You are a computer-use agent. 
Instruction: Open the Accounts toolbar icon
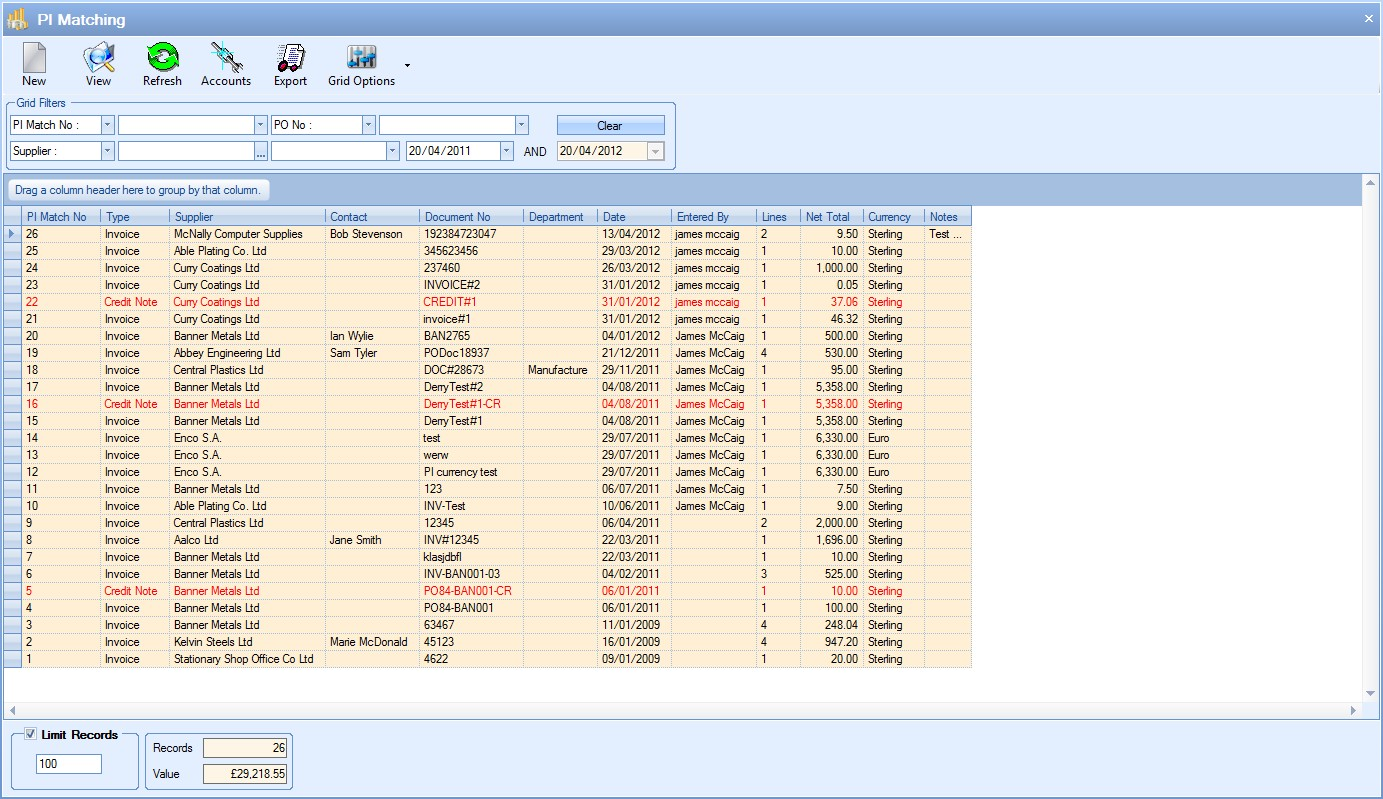tap(226, 59)
